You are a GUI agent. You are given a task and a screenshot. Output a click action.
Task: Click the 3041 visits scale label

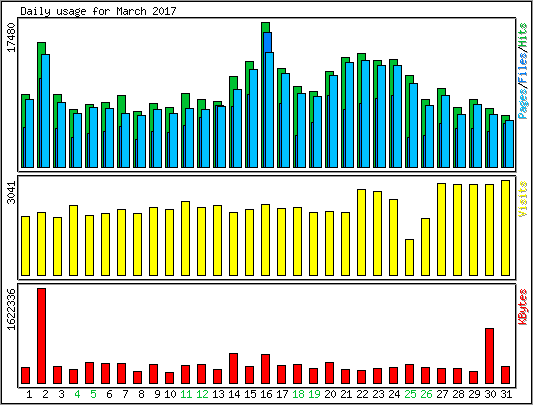tap(11, 192)
